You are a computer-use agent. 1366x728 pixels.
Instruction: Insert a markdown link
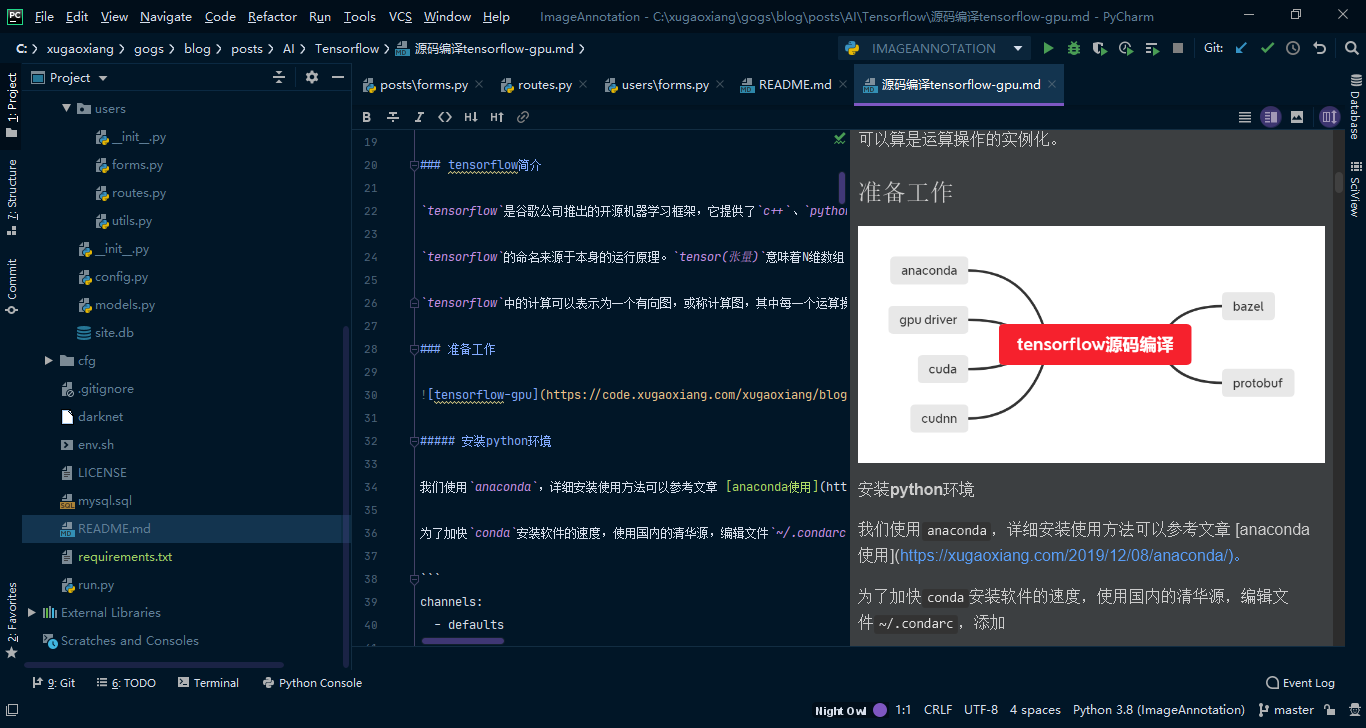523,117
